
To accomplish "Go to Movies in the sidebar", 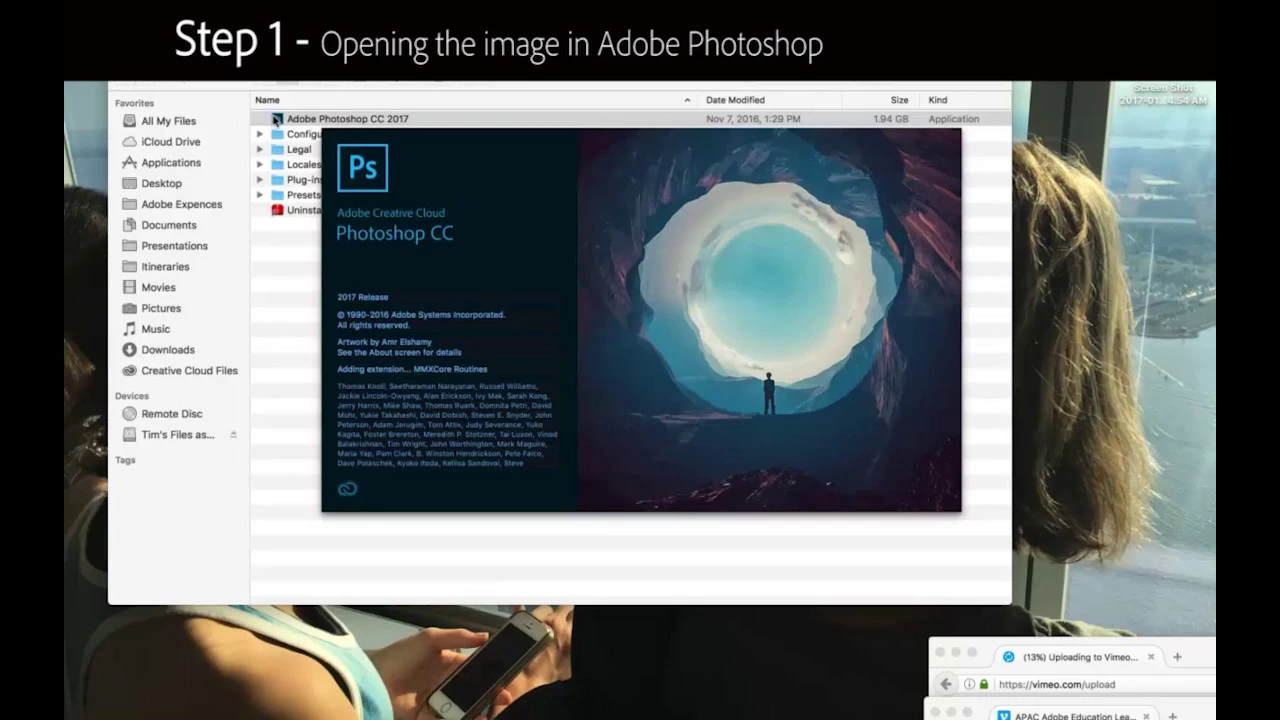I will tap(158, 288).
